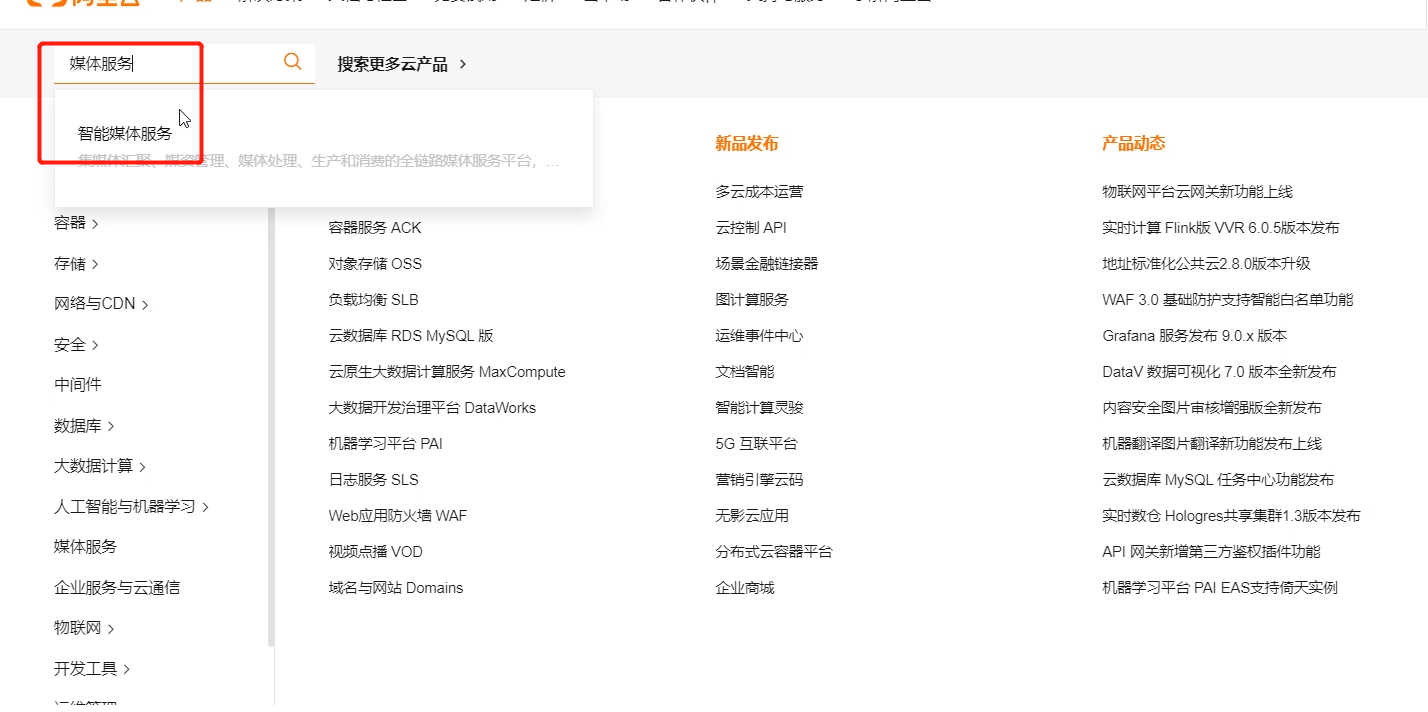Open 内容安全图片审核增强版全新发布
1428x712 pixels.
(x=1212, y=408)
